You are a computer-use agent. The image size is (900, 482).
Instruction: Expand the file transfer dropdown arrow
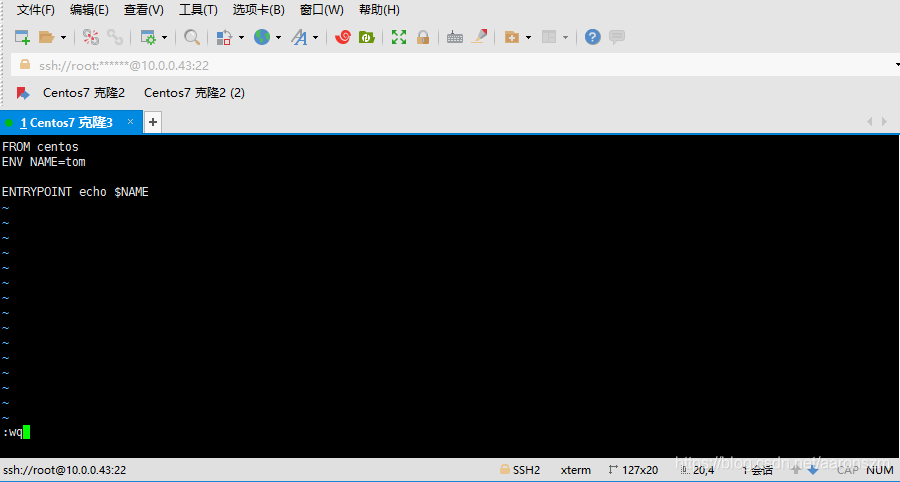pos(241,38)
